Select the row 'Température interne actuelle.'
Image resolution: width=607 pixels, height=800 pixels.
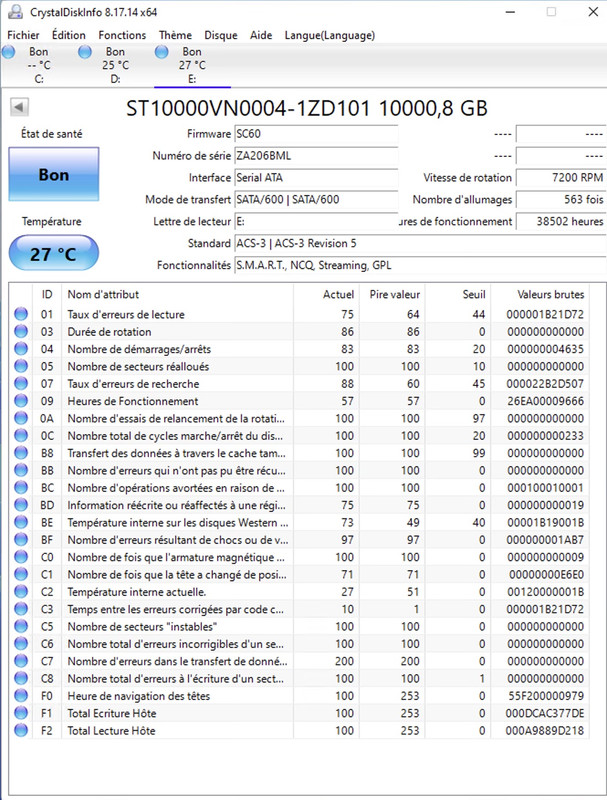click(x=300, y=592)
